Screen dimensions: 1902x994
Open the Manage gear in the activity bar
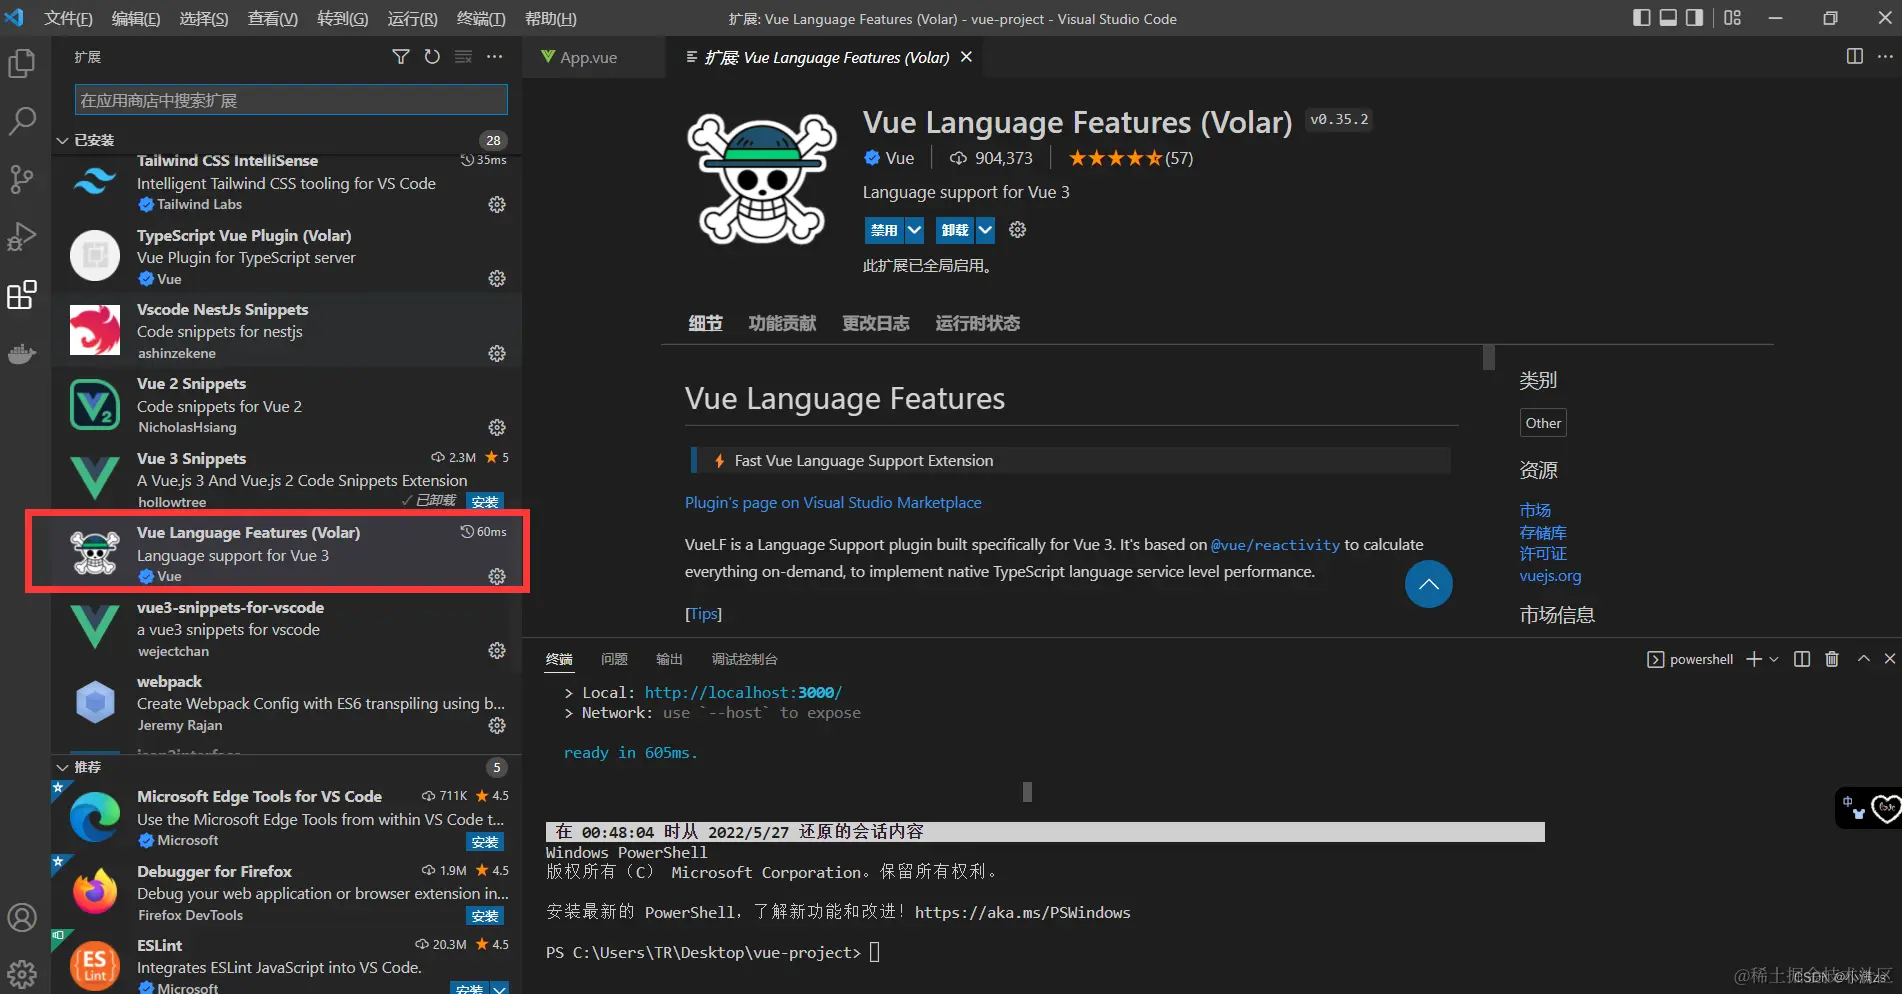coord(22,973)
